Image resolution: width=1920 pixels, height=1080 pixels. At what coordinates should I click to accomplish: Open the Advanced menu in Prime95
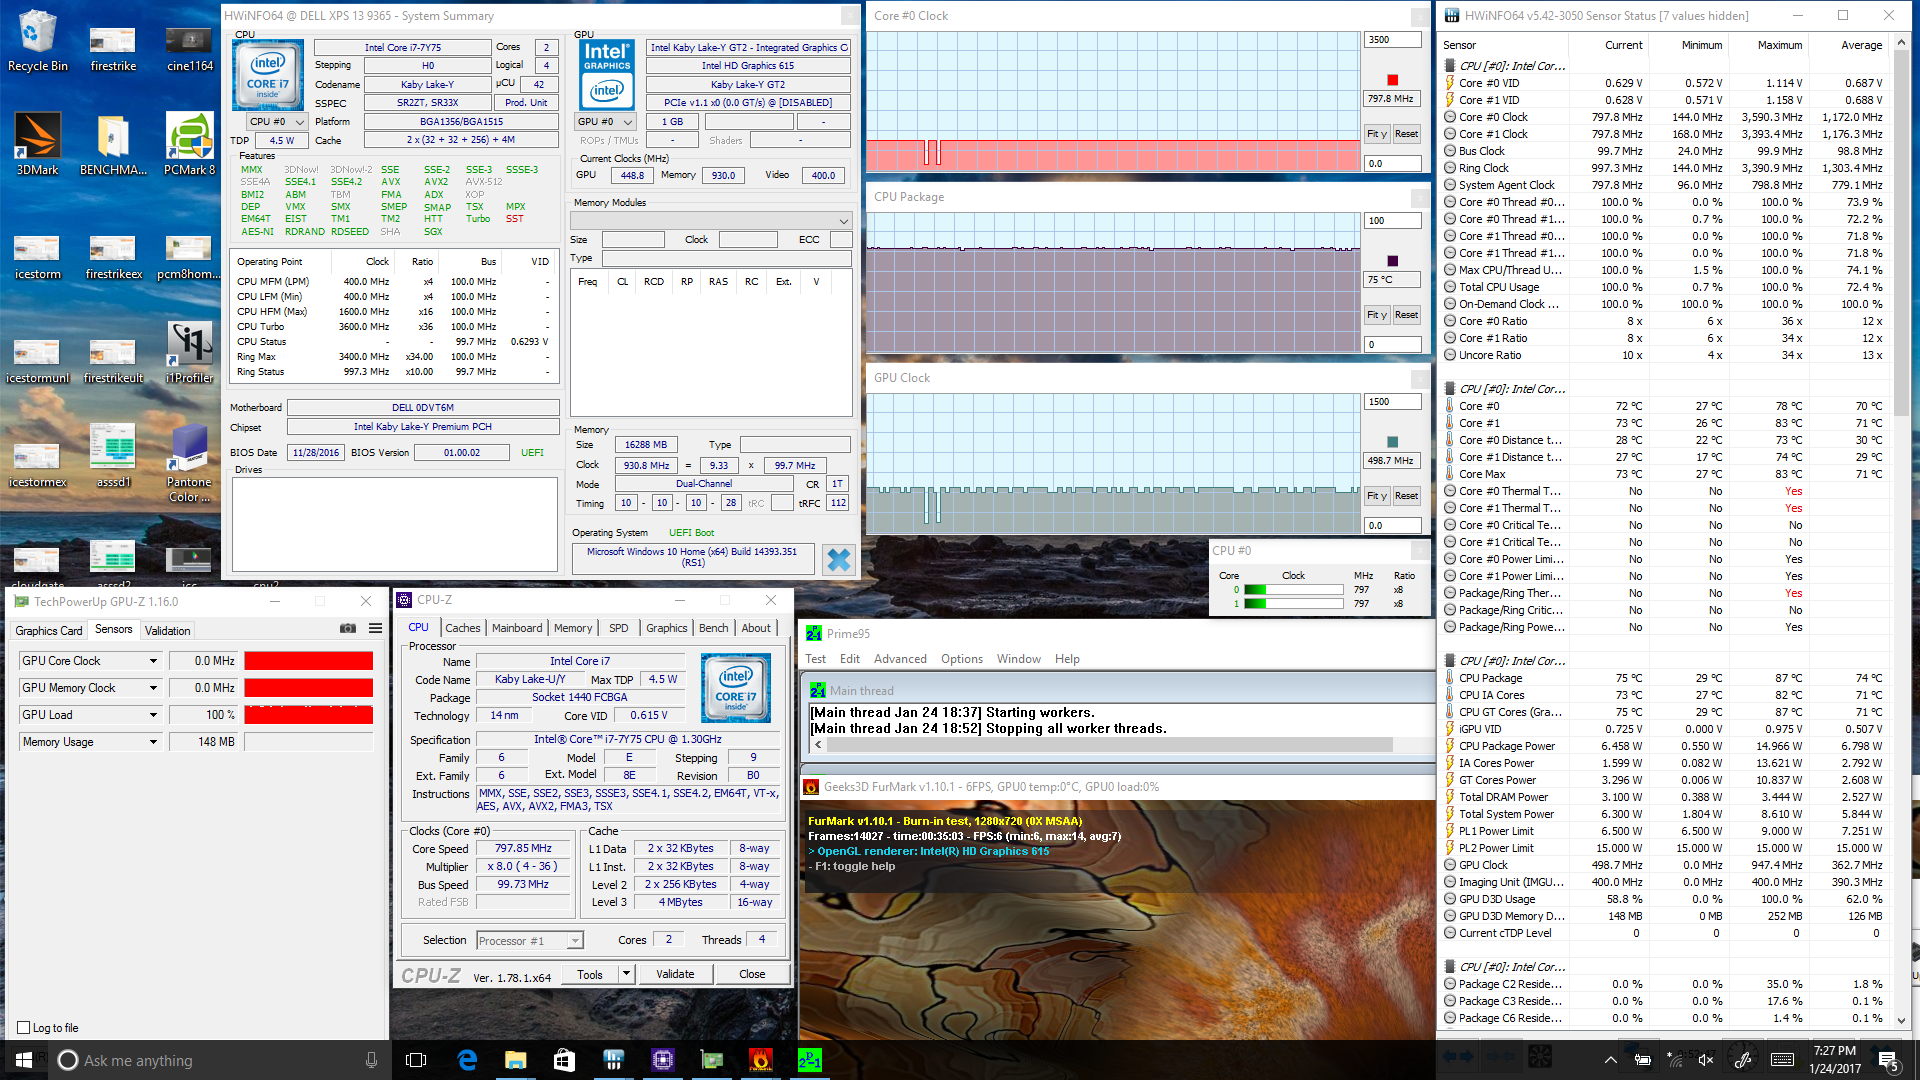click(x=900, y=659)
